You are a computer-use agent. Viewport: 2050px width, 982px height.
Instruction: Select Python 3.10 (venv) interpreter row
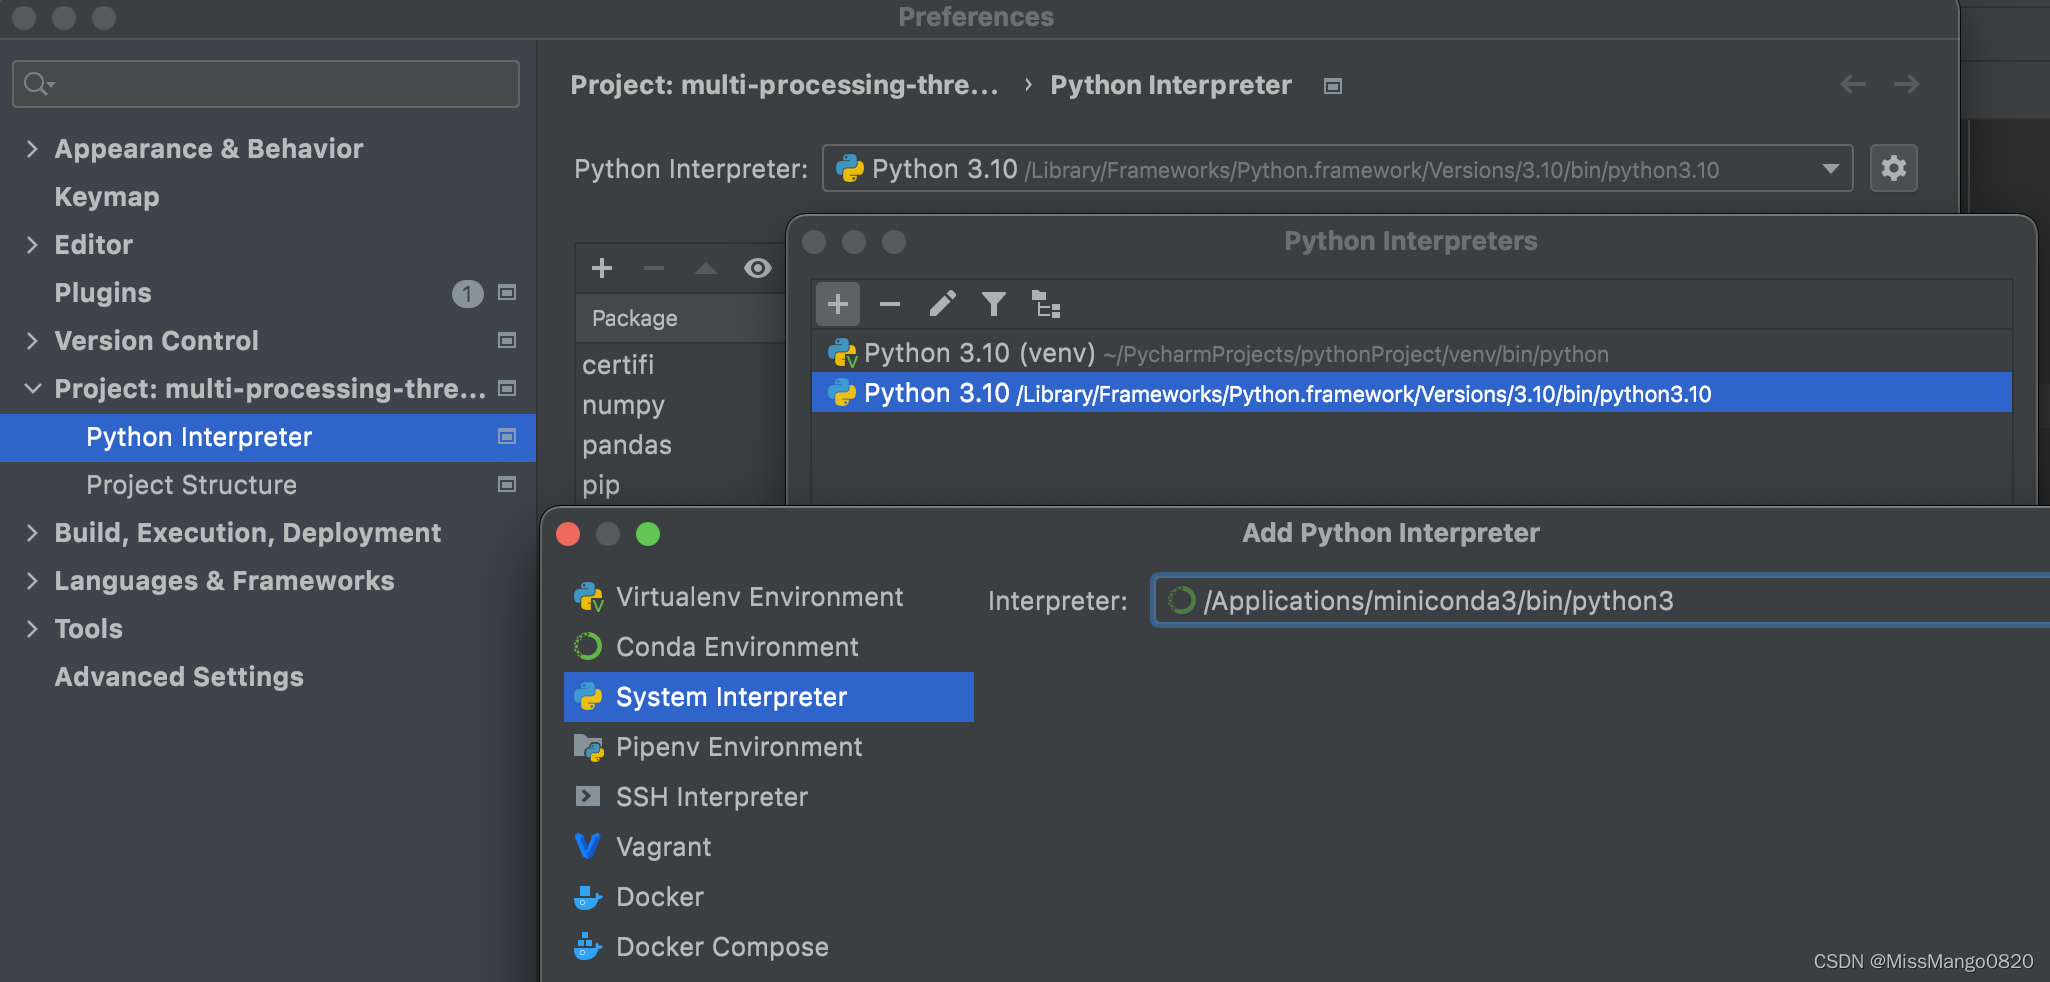click(x=1411, y=353)
